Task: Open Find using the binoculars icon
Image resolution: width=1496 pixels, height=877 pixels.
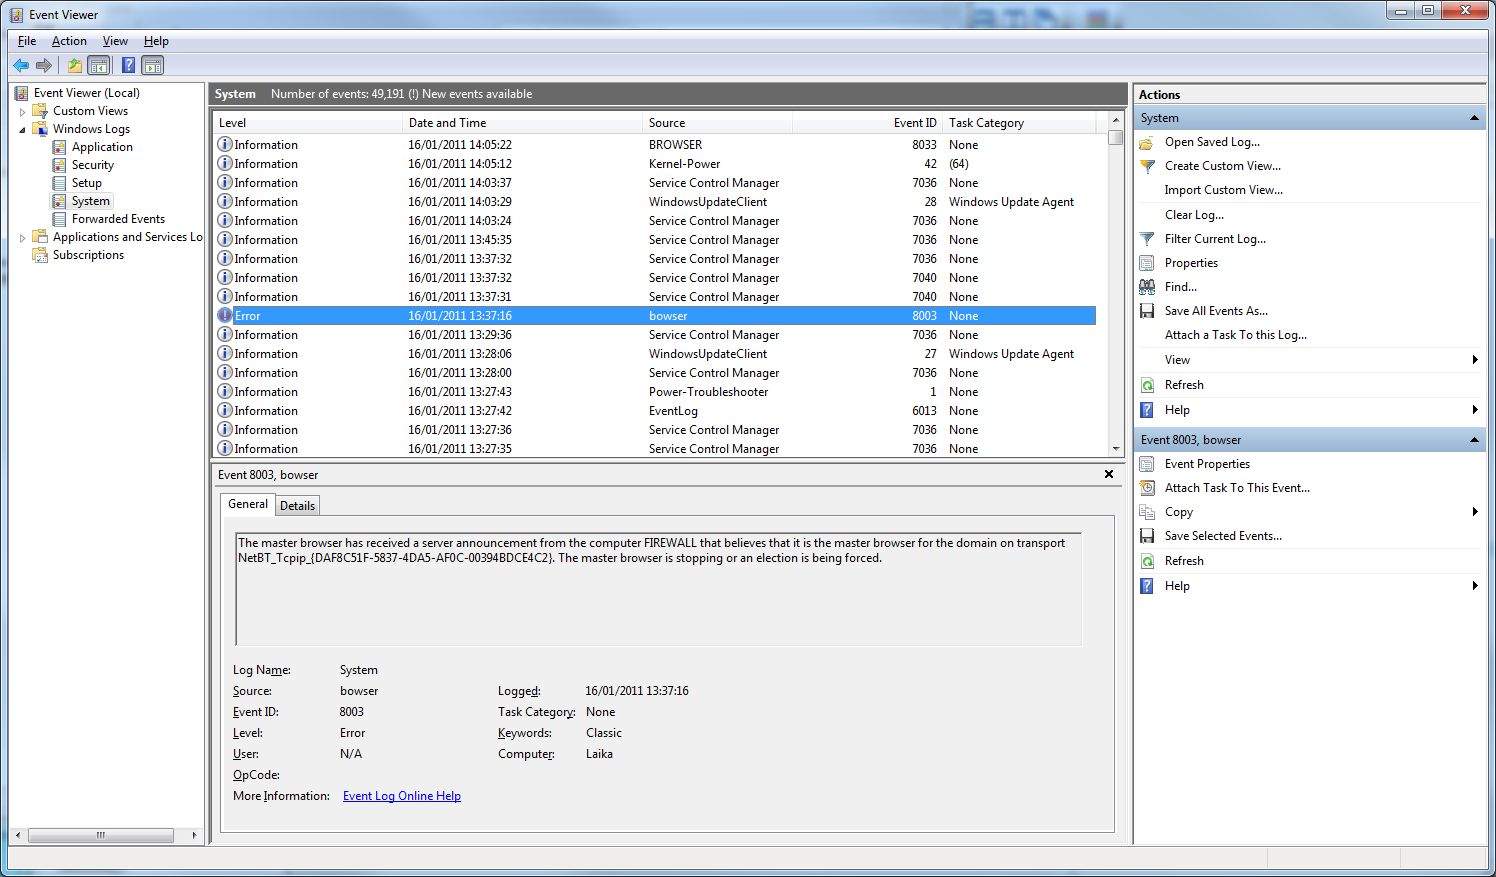Action: 1147,287
